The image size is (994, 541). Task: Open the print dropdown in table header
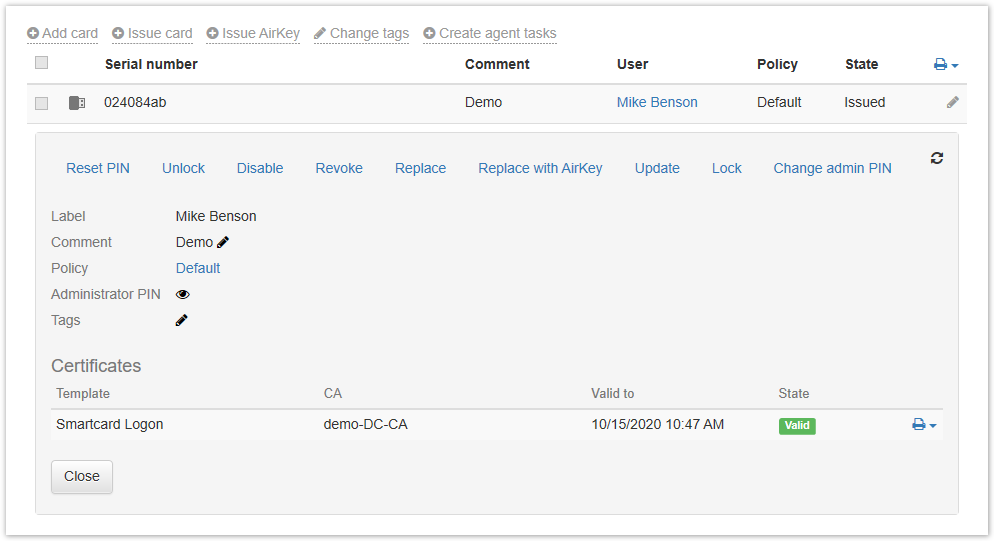point(946,64)
